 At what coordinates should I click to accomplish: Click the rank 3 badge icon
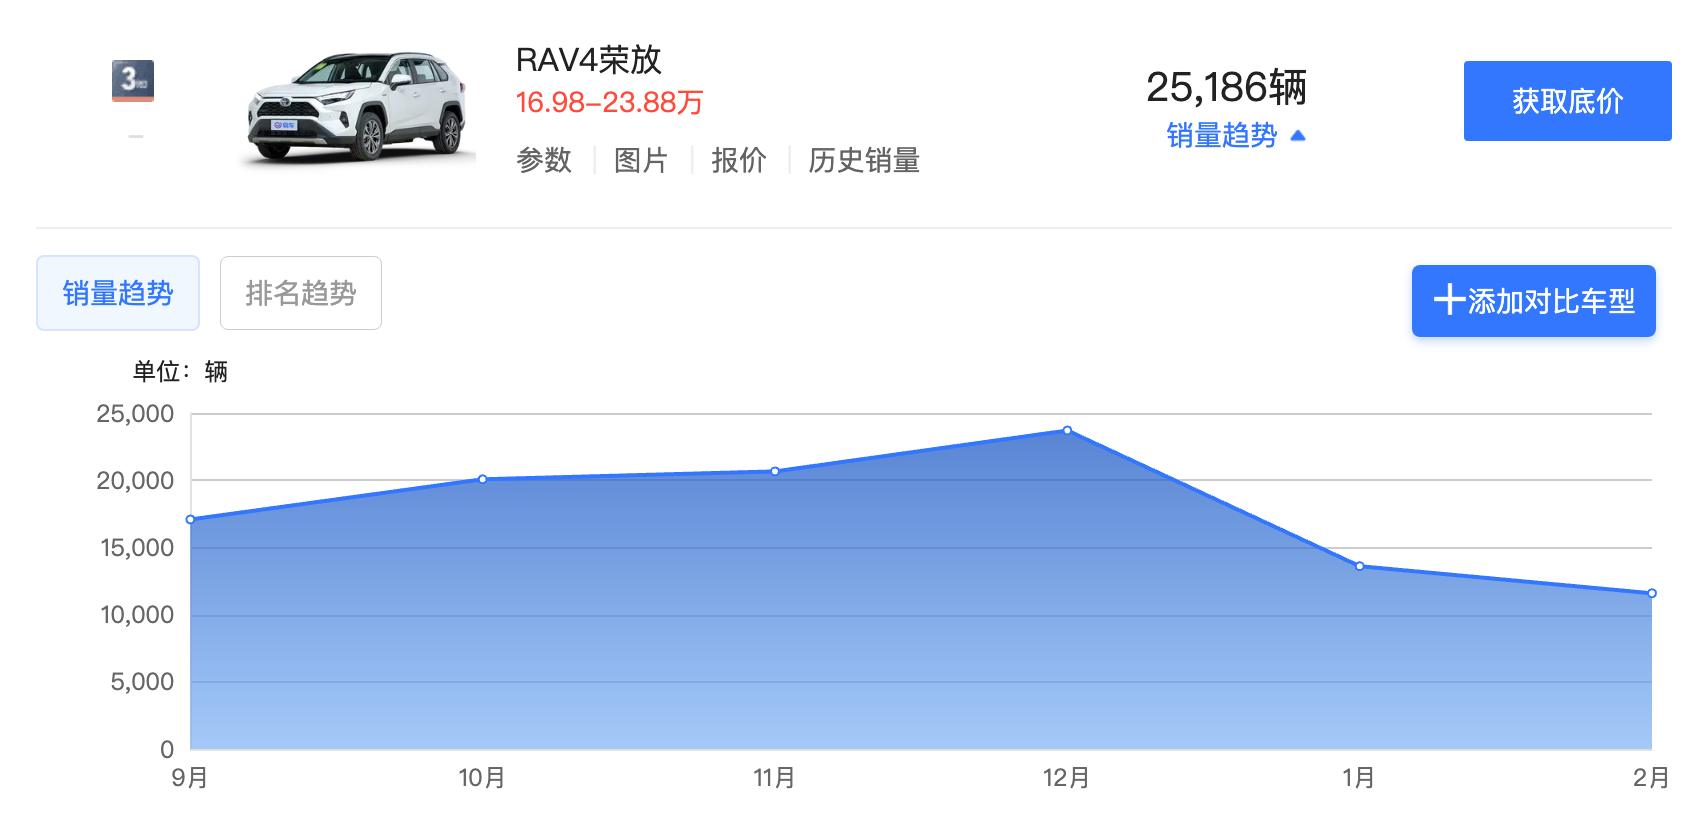tap(133, 81)
